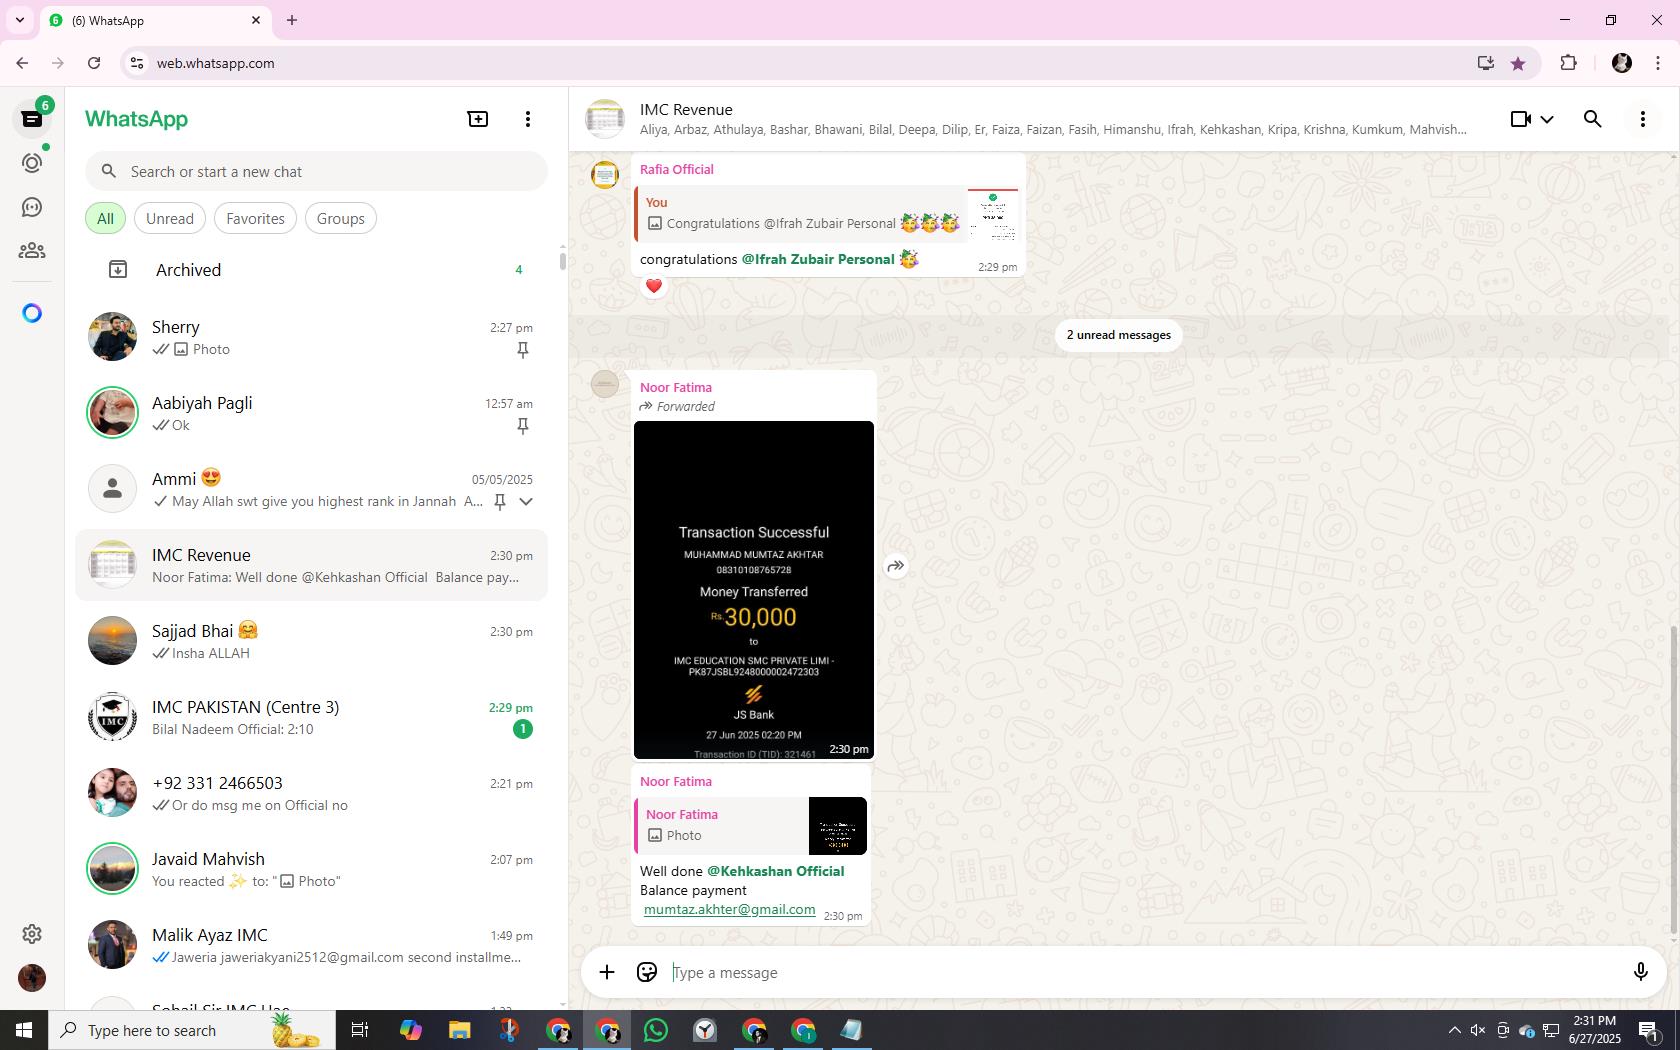Open the emoji and sticker picker
This screenshot has height=1050, width=1680.
pos(647,972)
